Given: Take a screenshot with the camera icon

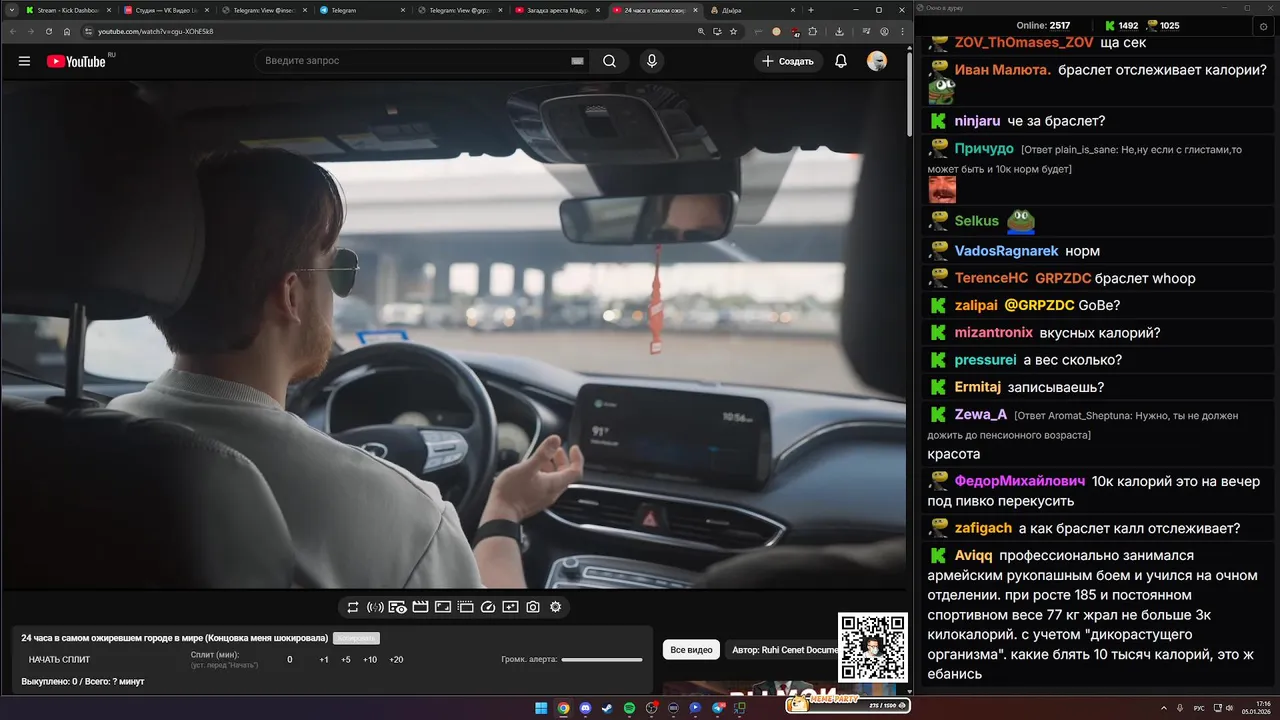Looking at the screenshot, I should (533, 607).
